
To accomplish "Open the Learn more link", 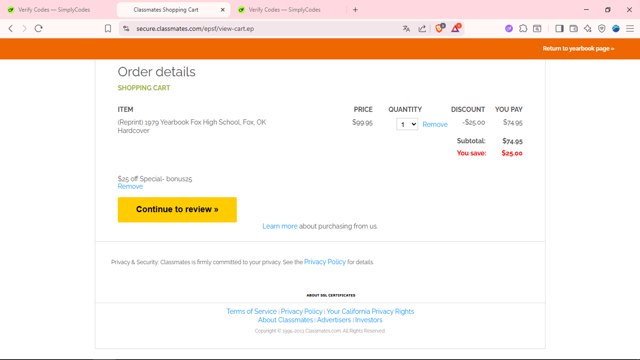I will (280, 226).
